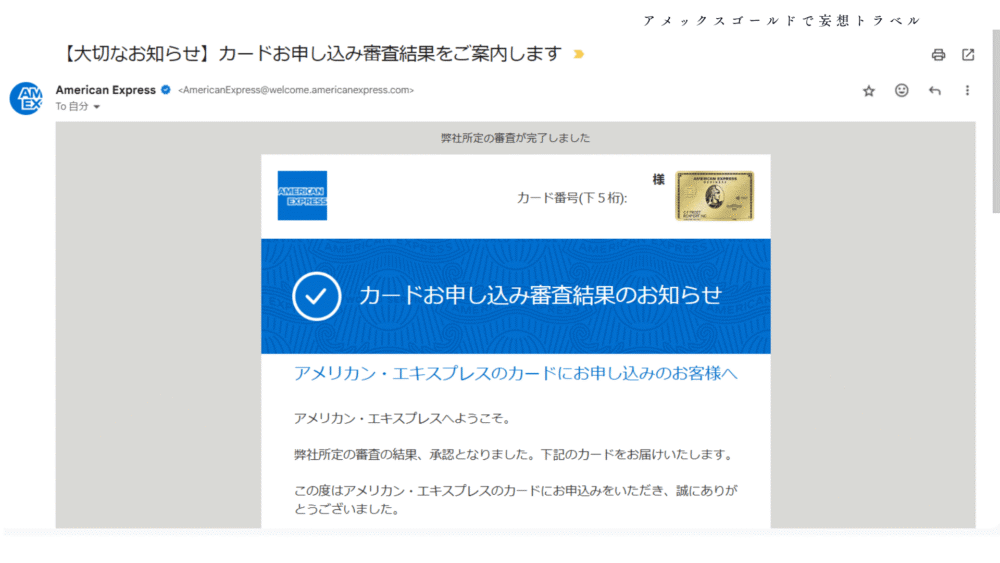Click the caption アメックスゴールドで妄想トラベル
Image resolution: width=1000 pixels, height=563 pixels.
point(782,21)
